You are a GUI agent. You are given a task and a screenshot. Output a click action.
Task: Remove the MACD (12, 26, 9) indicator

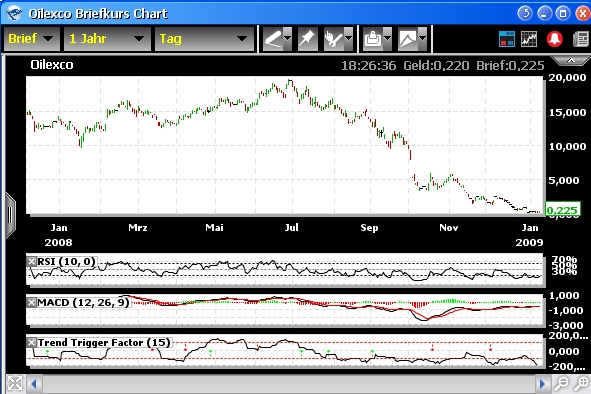[x=32, y=302]
